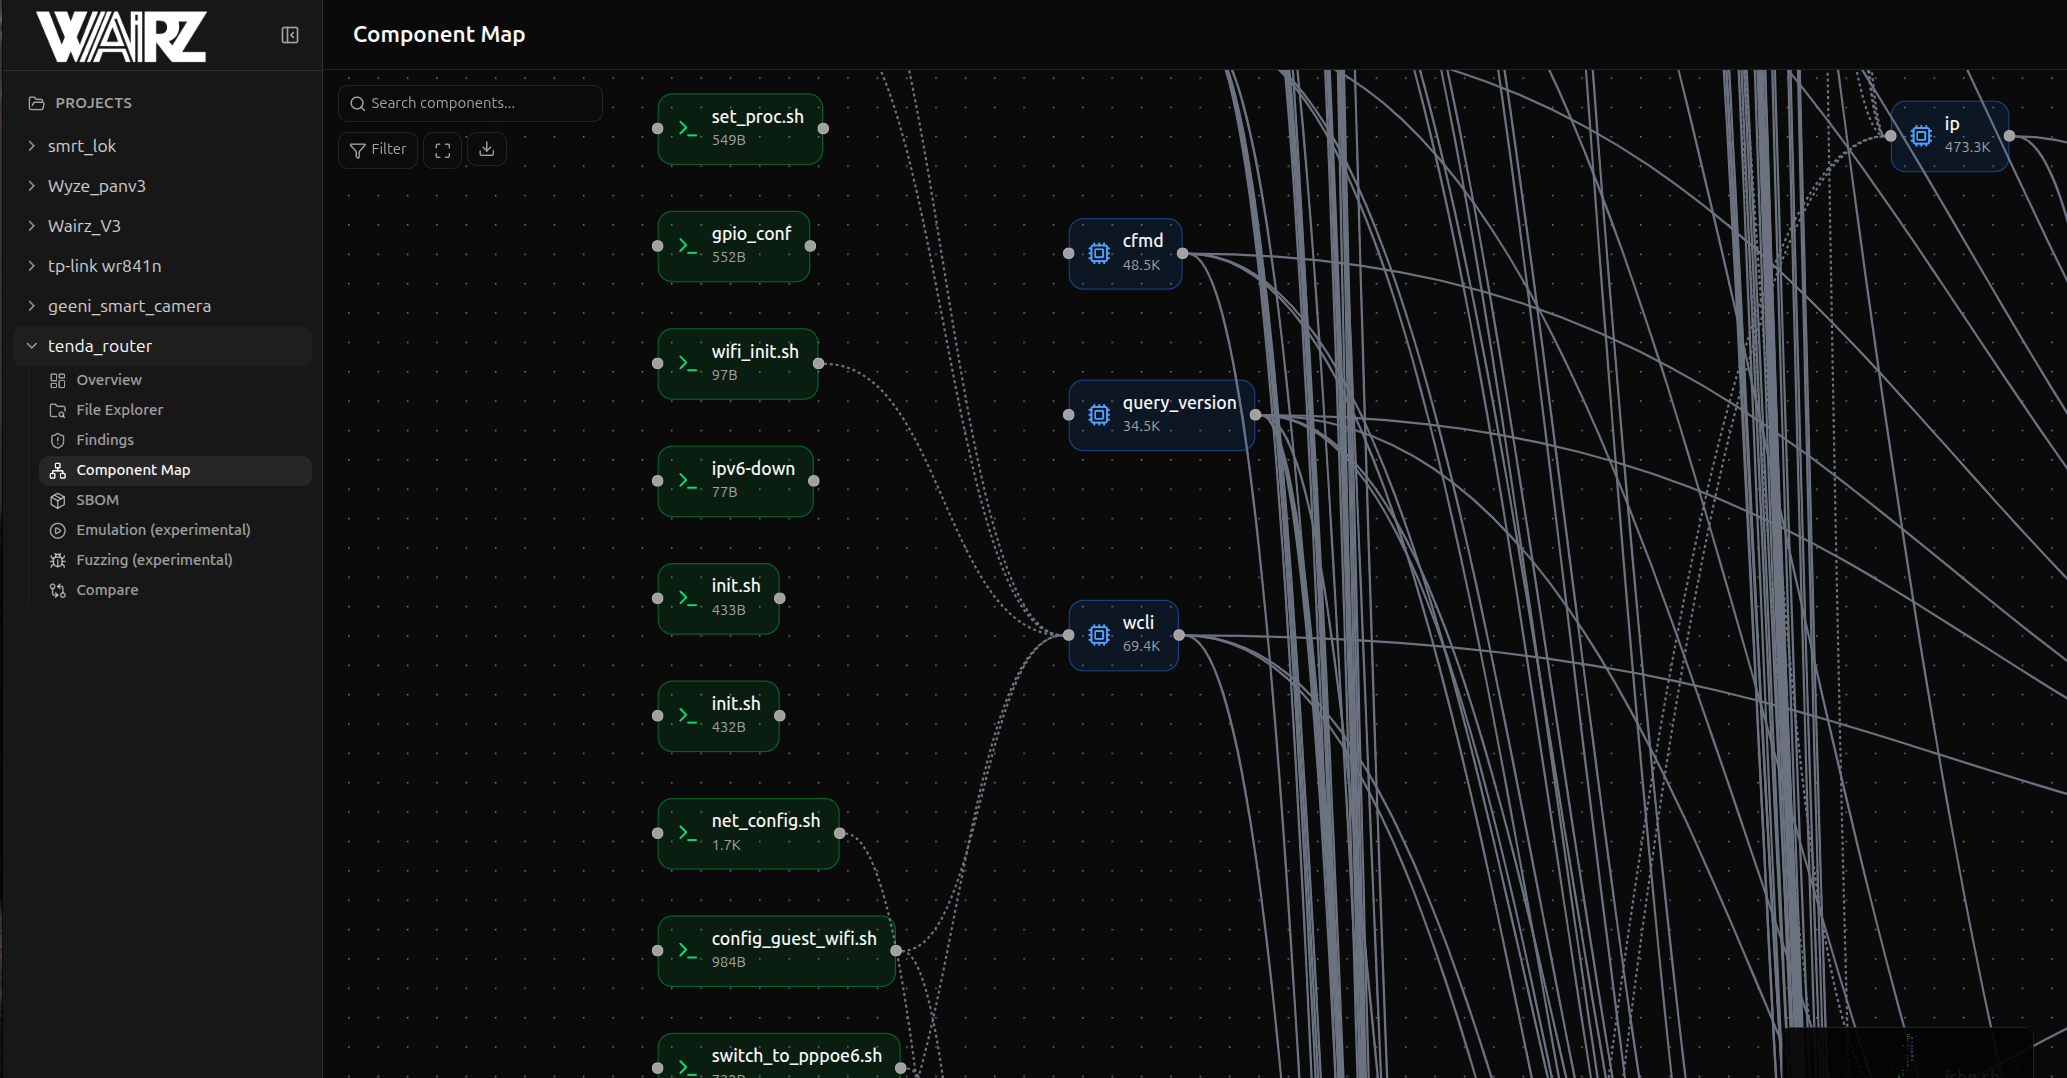
Task: Click the set_proc.sh script terminal icon
Action: pyautogui.click(x=688, y=129)
